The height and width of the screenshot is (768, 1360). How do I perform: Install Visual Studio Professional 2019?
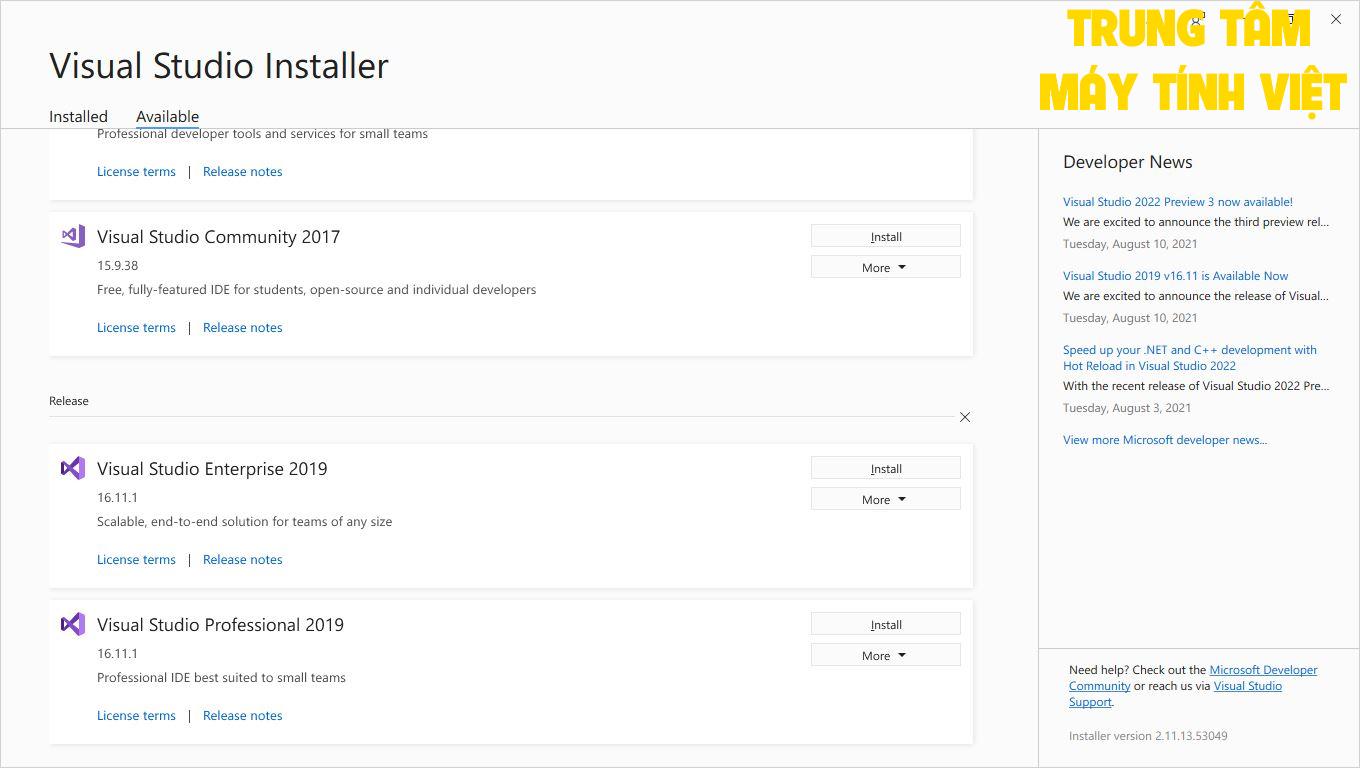(x=885, y=623)
